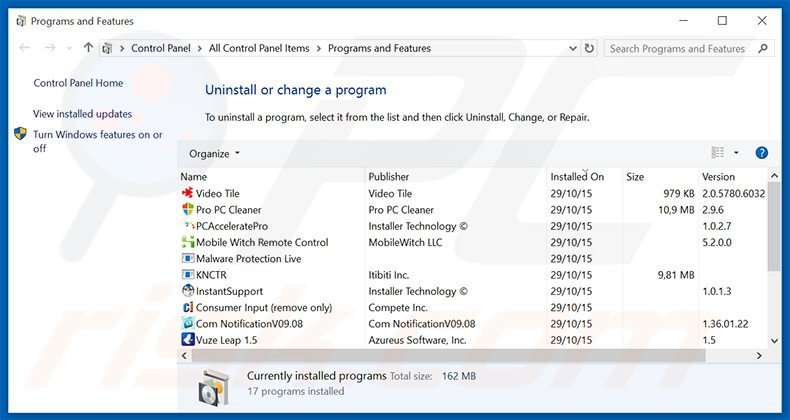
Task: Refresh the Programs and Features list
Action: 589,48
